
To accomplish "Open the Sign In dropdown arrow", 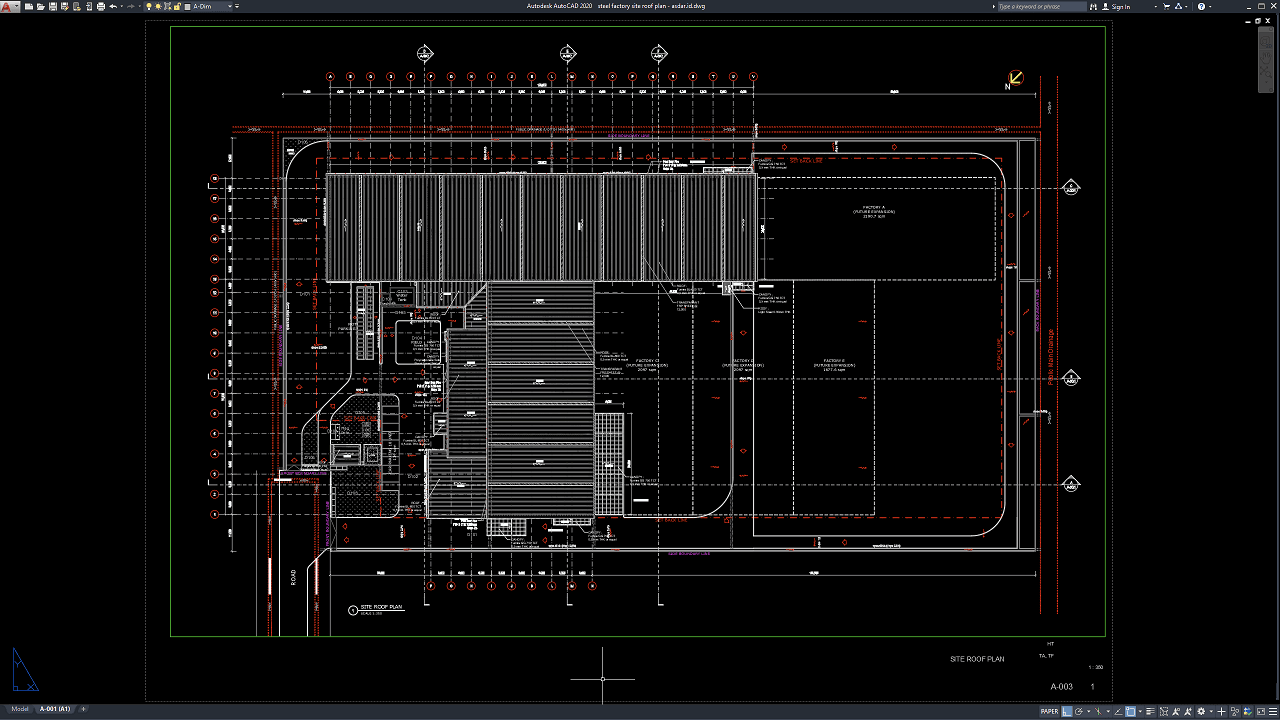I will pos(1155,6).
